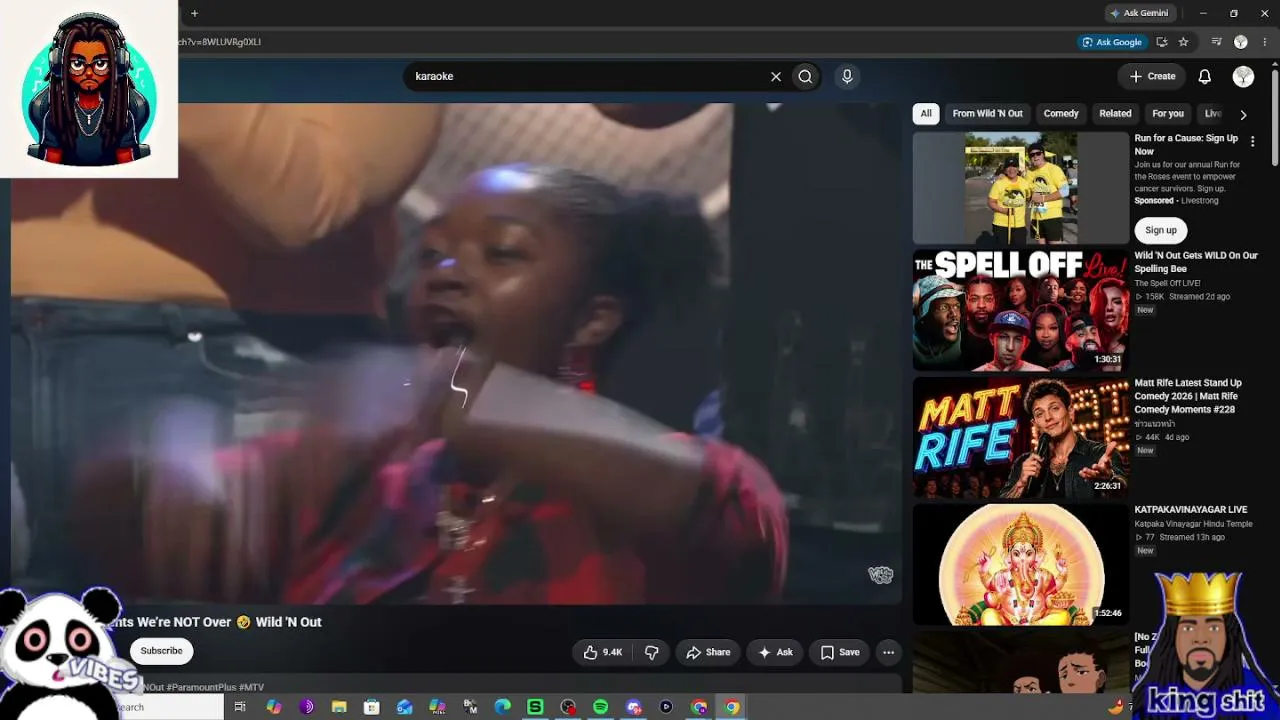Open Microsoft Store from the taskbar
Image resolution: width=1280 pixels, height=720 pixels.
371,707
